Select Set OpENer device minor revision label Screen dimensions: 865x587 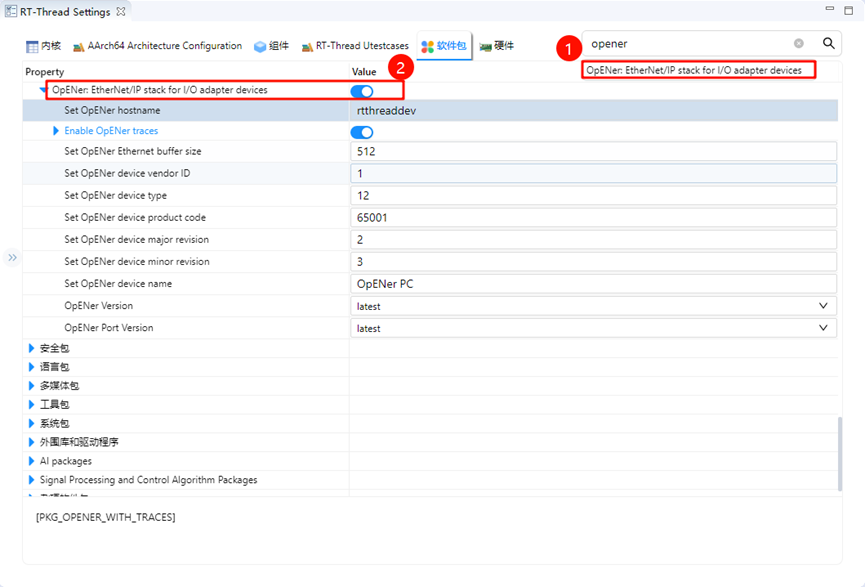137,262
